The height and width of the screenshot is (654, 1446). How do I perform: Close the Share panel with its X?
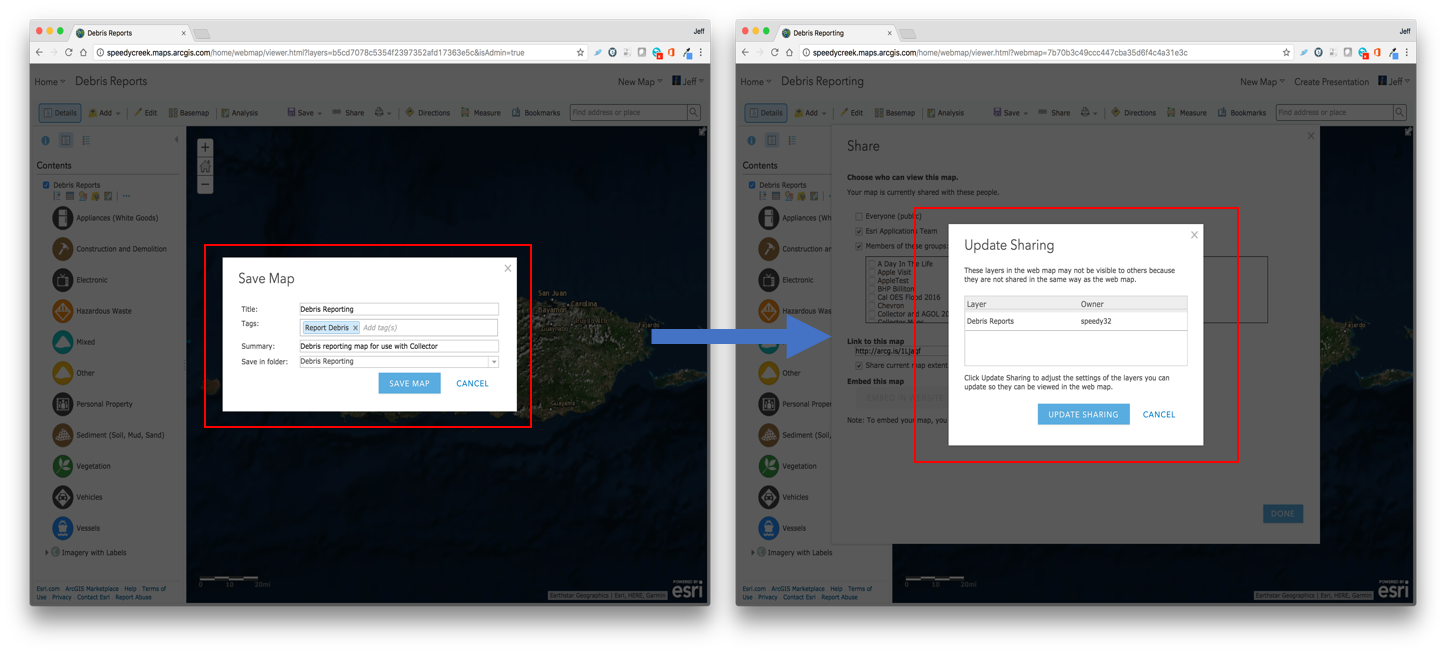tap(1311, 136)
